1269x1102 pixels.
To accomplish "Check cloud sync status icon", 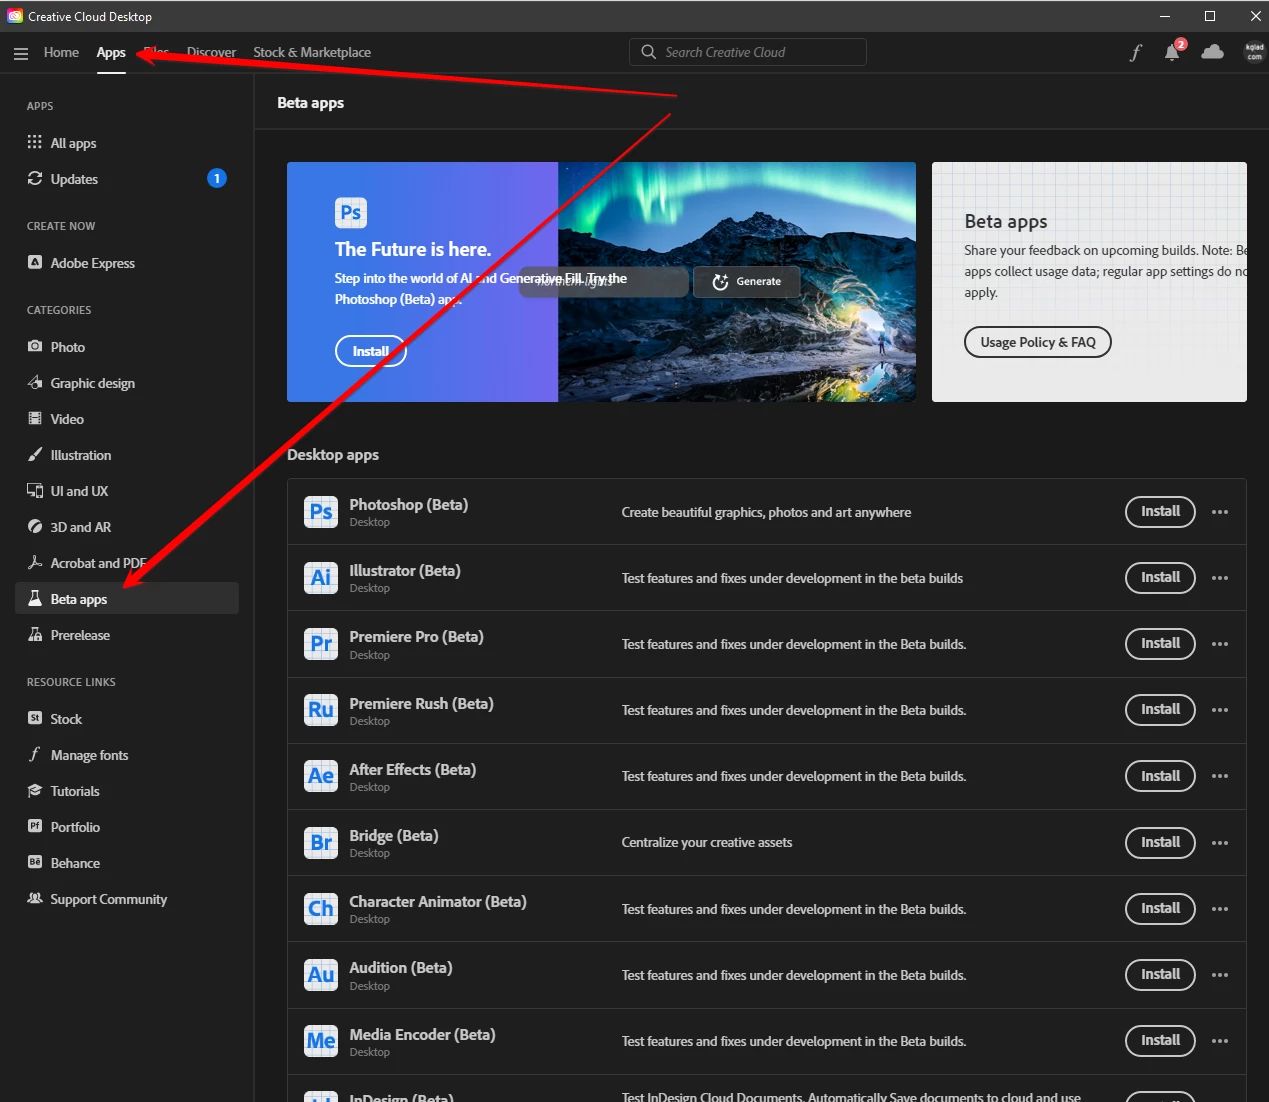I will 1212,52.
